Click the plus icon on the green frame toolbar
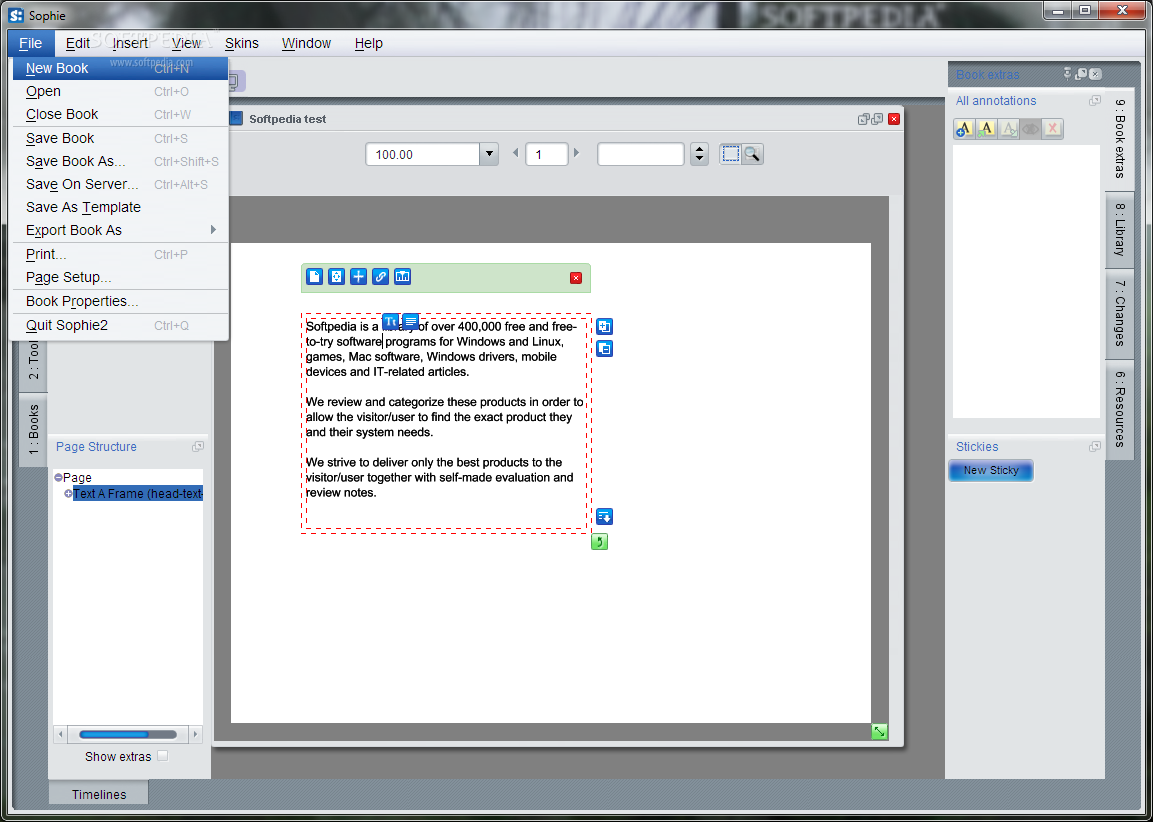The height and width of the screenshot is (822, 1153). 358,276
